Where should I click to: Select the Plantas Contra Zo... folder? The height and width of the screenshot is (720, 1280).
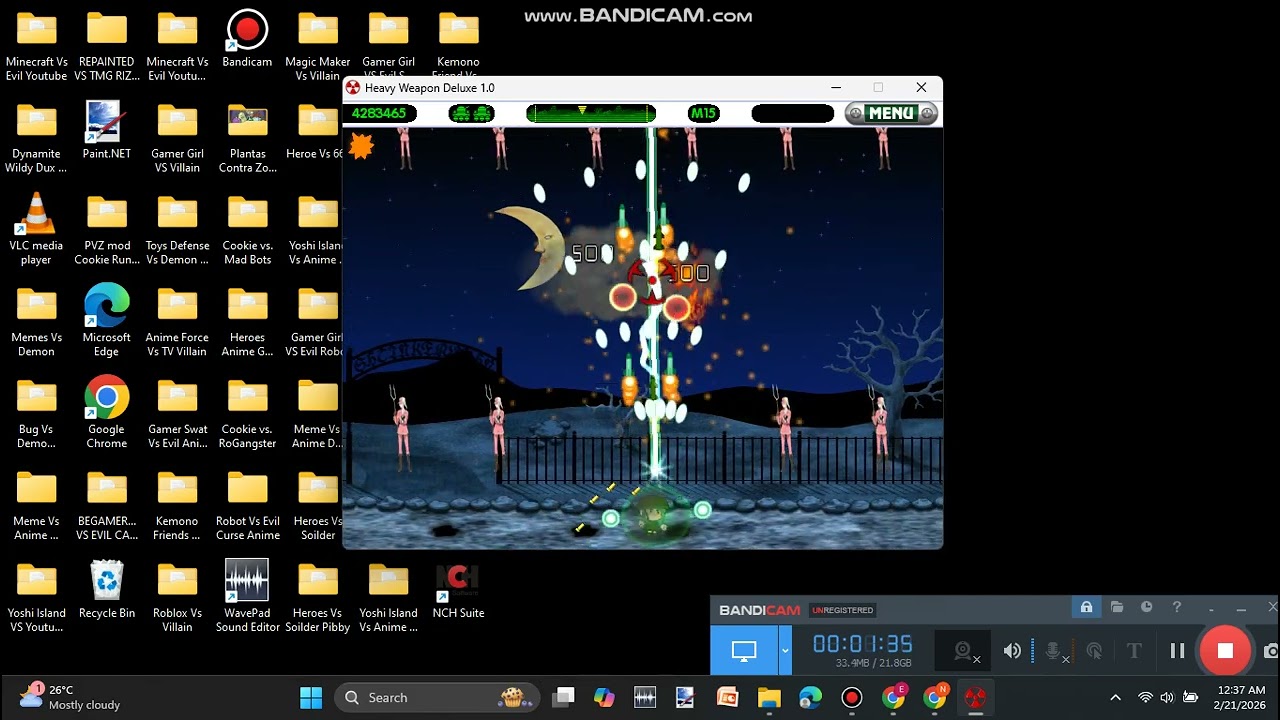[x=247, y=138]
